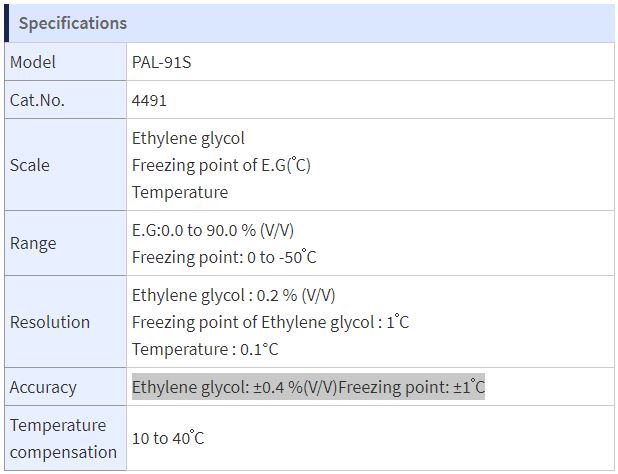Click the Temperature scale entry

(x=180, y=192)
